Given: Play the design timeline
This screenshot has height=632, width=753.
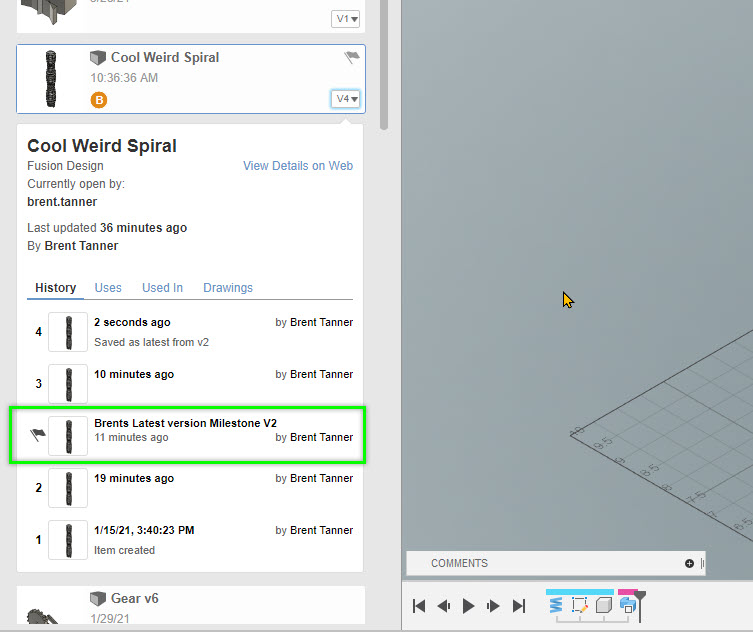Looking at the screenshot, I should tap(468, 606).
